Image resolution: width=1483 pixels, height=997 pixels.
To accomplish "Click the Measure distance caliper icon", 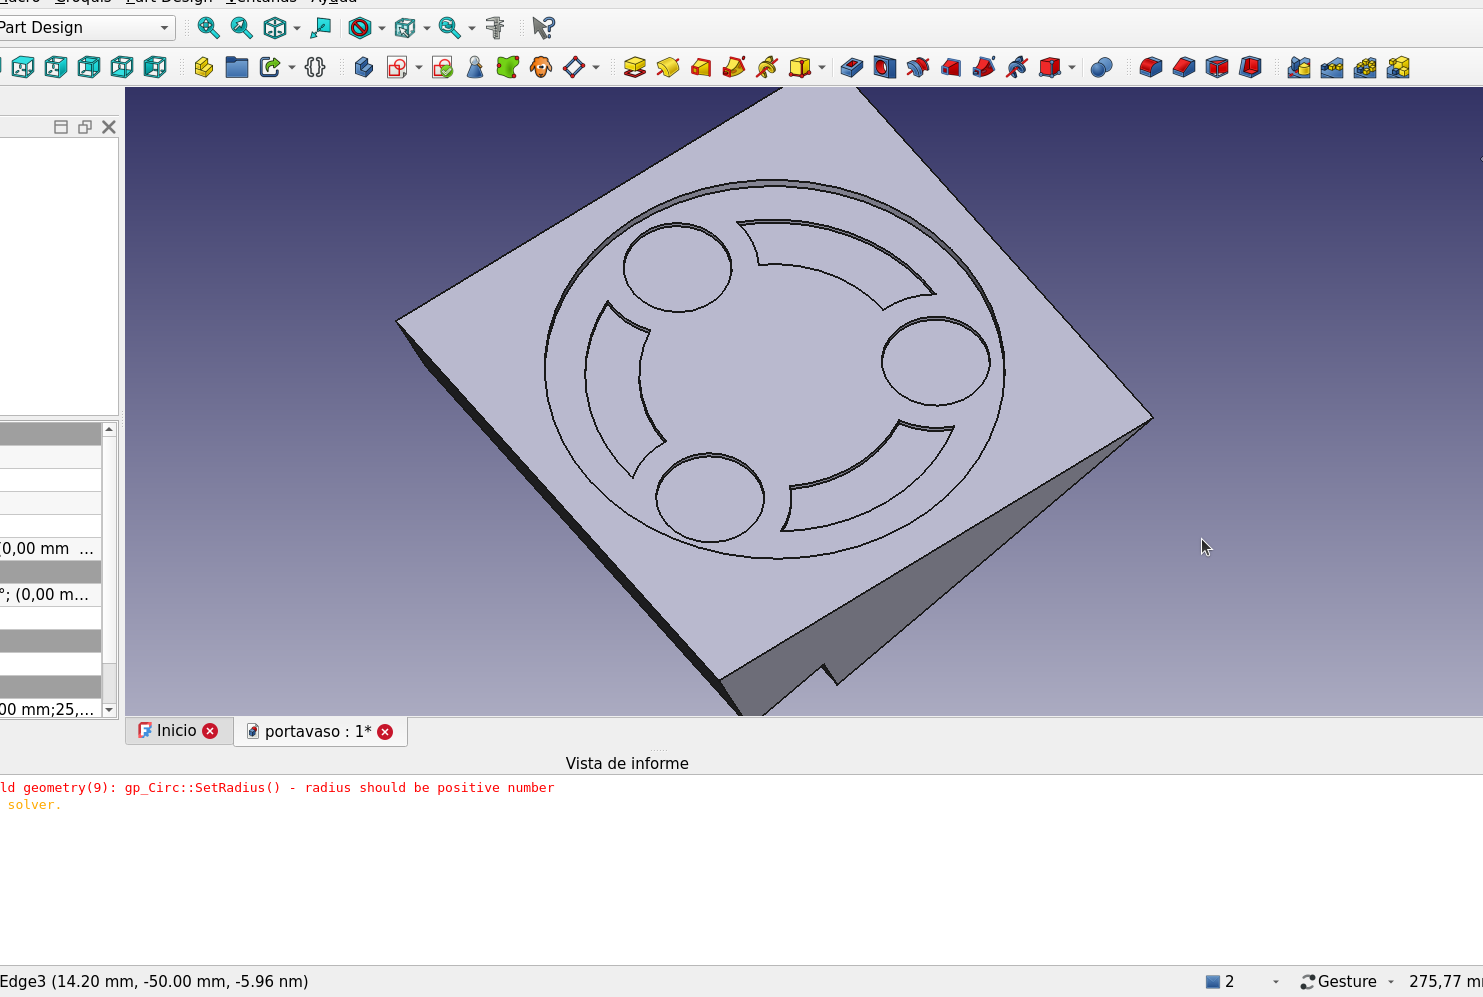I will click(x=495, y=28).
